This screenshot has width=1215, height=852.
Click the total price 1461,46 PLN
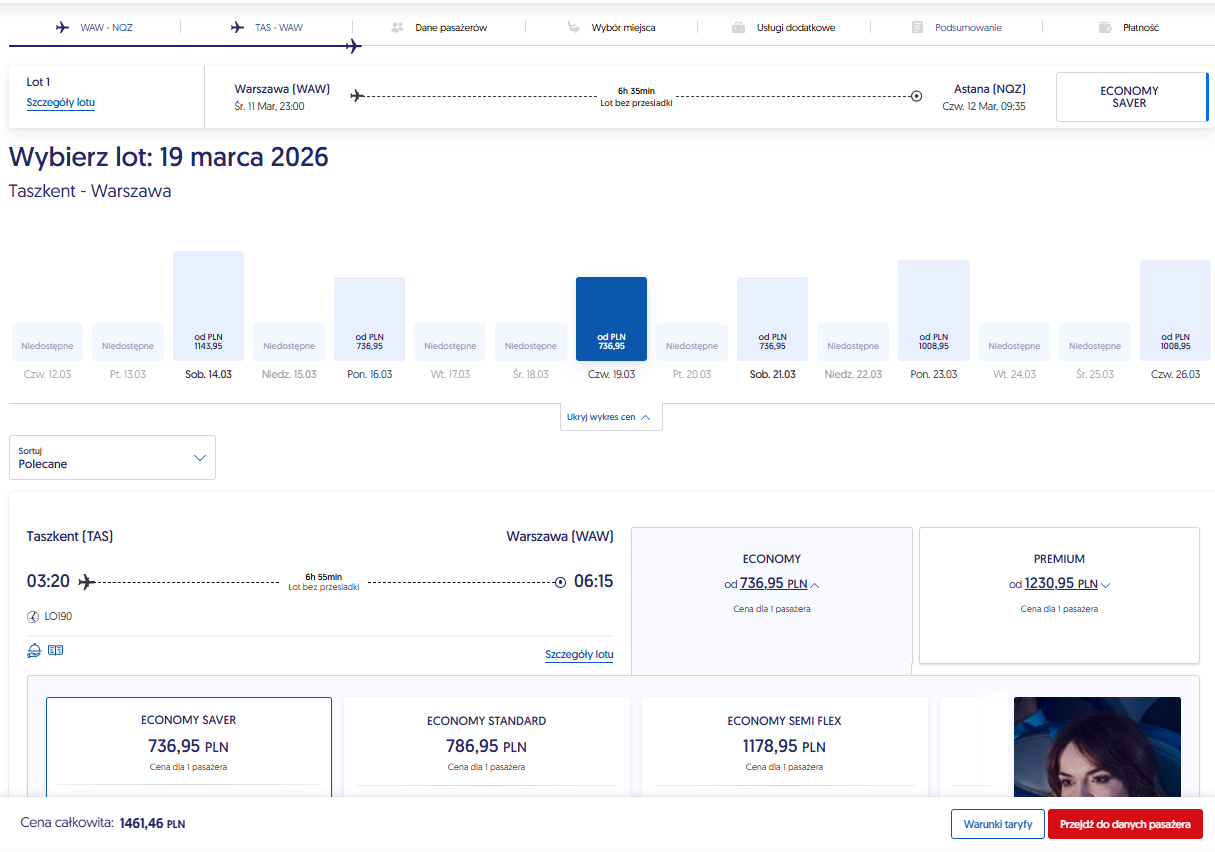pyautogui.click(x=152, y=824)
